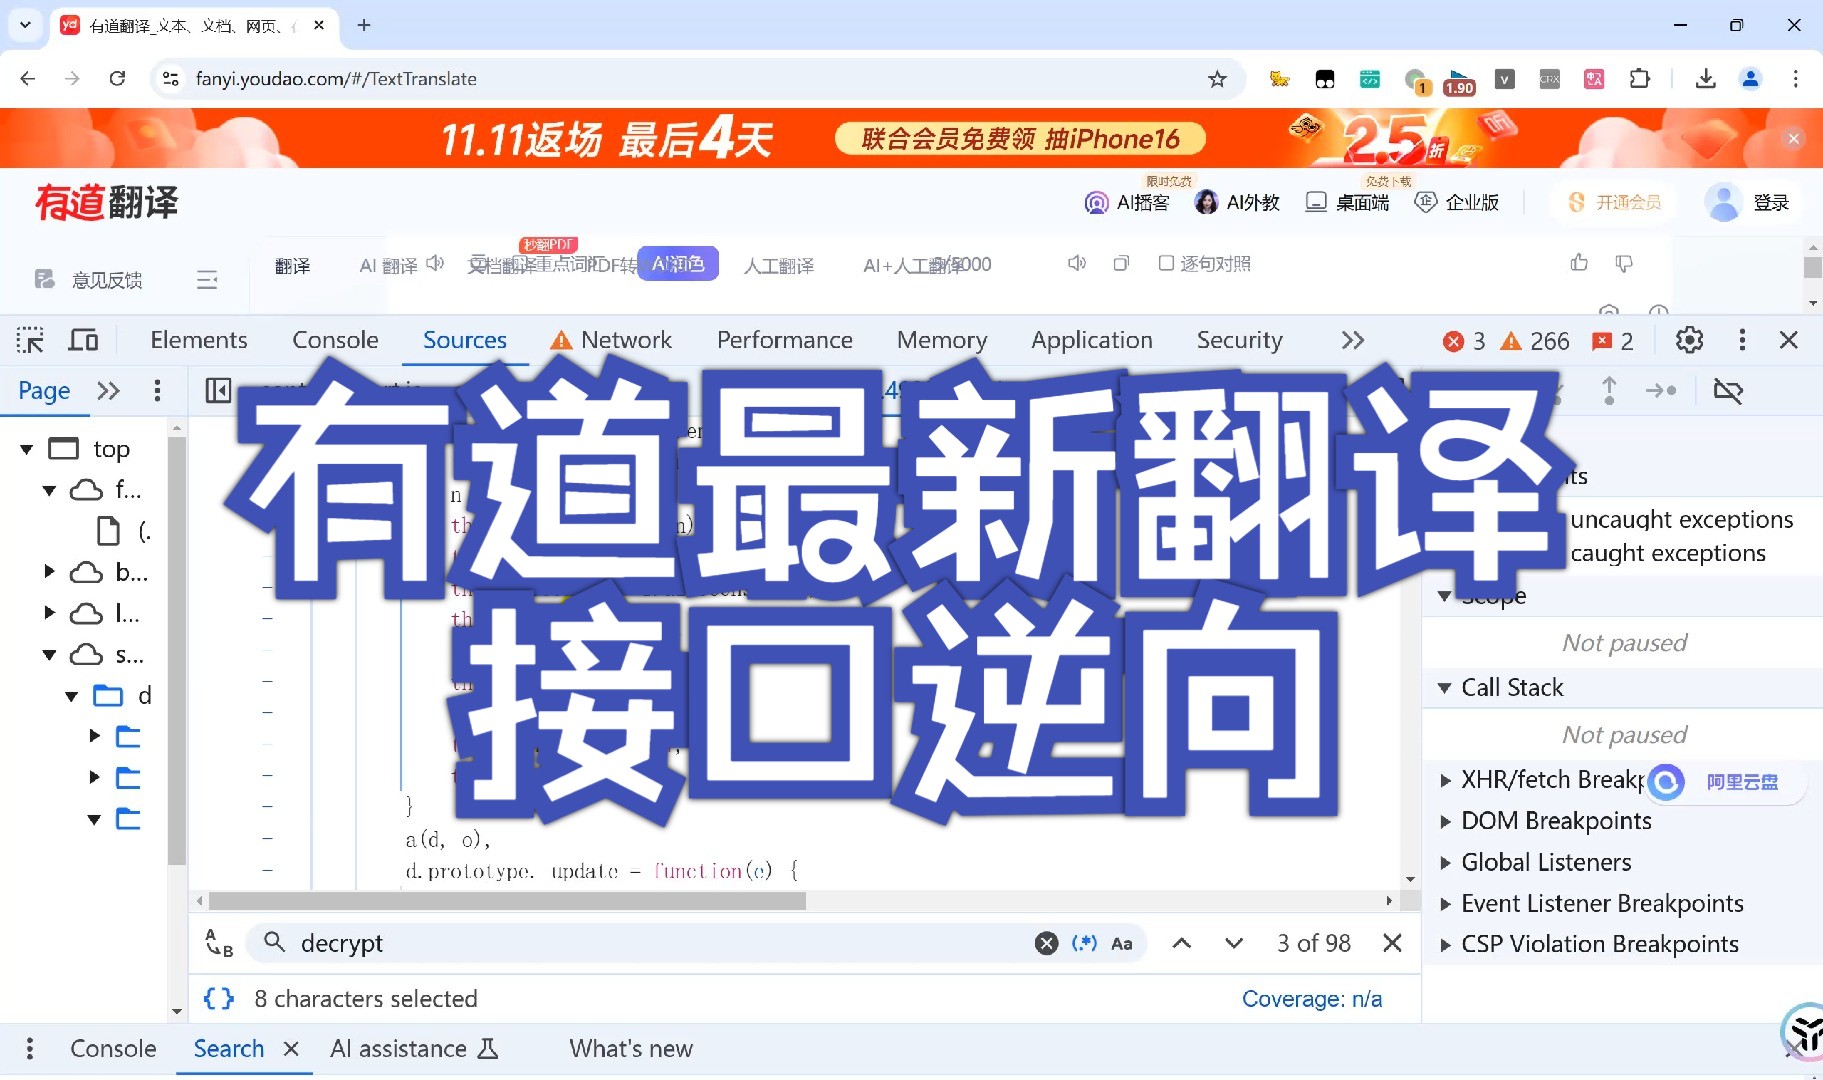This screenshot has height=1080, width=1823.
Task: Click the 开通会员 membership button
Action: [1614, 202]
